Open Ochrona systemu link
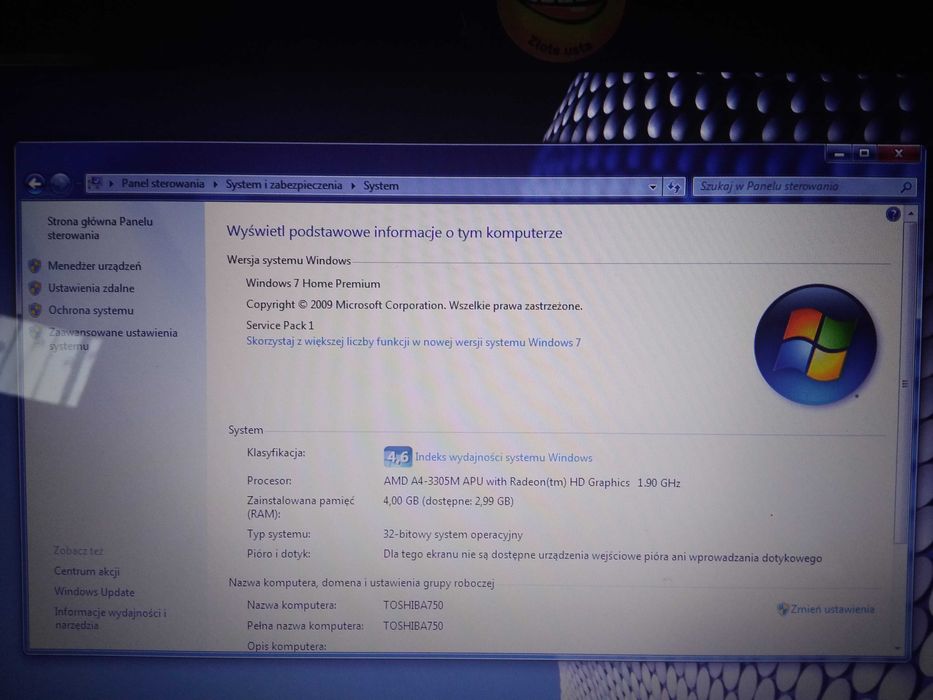Viewport: 933px width, 700px height. coord(91,310)
